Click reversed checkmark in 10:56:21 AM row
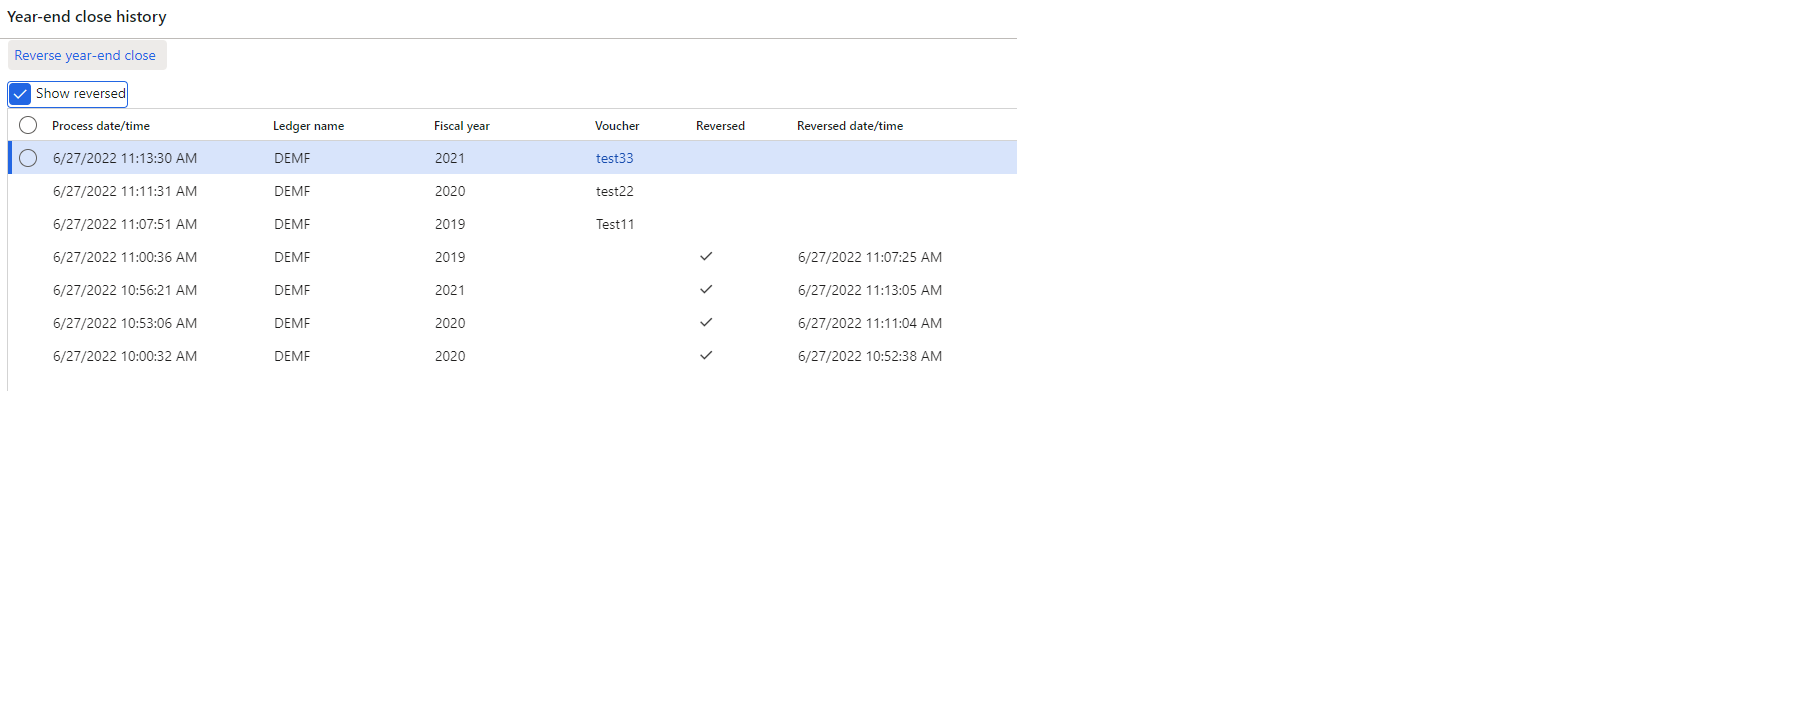The image size is (1795, 726). [706, 289]
